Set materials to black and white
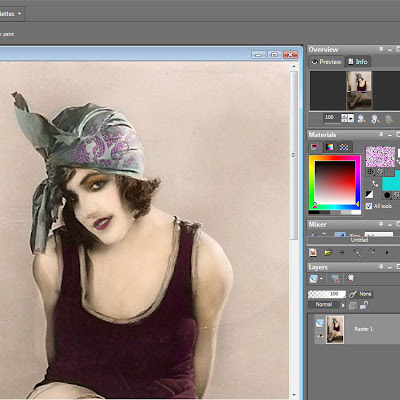Image resolution: width=400 pixels, height=400 pixels. point(369,194)
